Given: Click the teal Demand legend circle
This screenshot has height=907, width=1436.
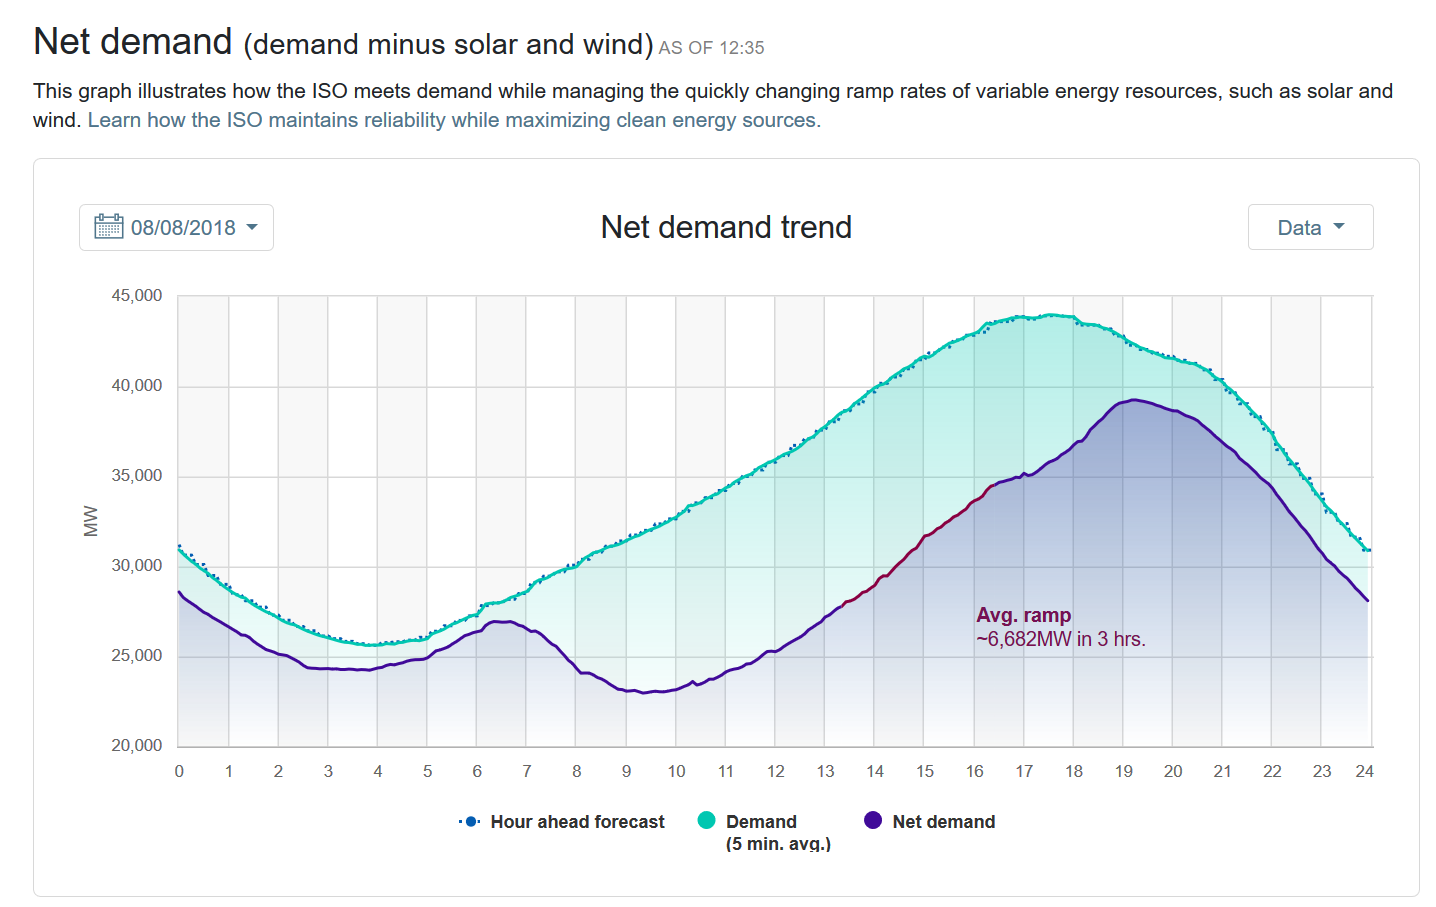Looking at the screenshot, I should [707, 821].
